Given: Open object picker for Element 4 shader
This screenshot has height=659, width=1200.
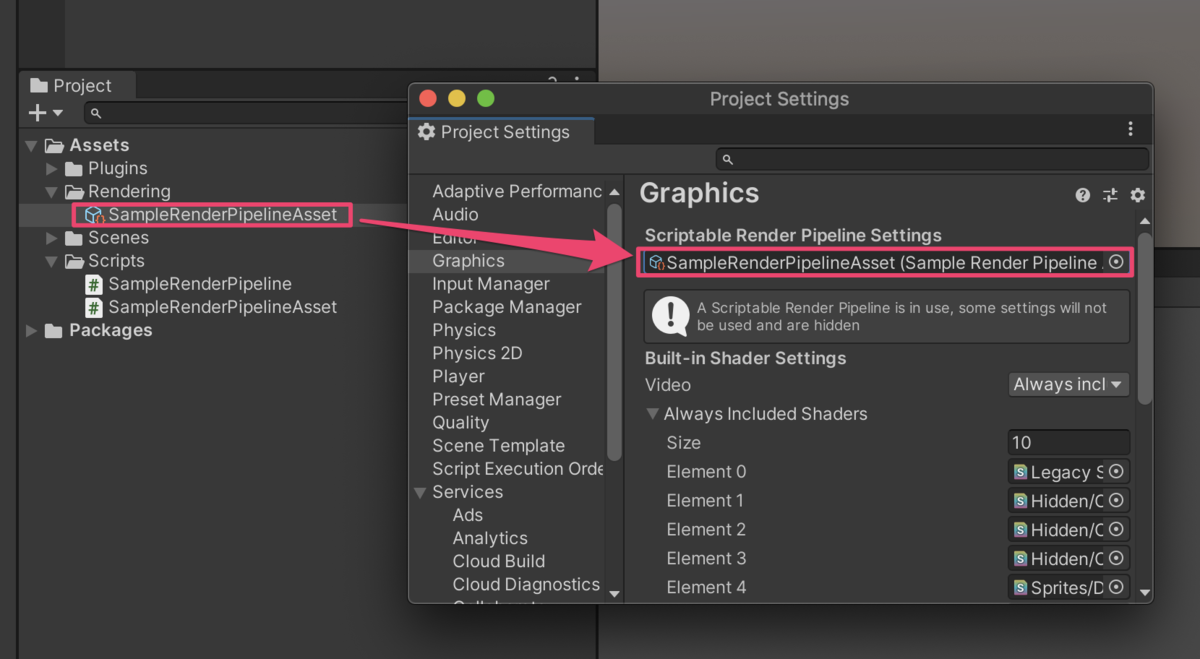Looking at the screenshot, I should click(1117, 588).
